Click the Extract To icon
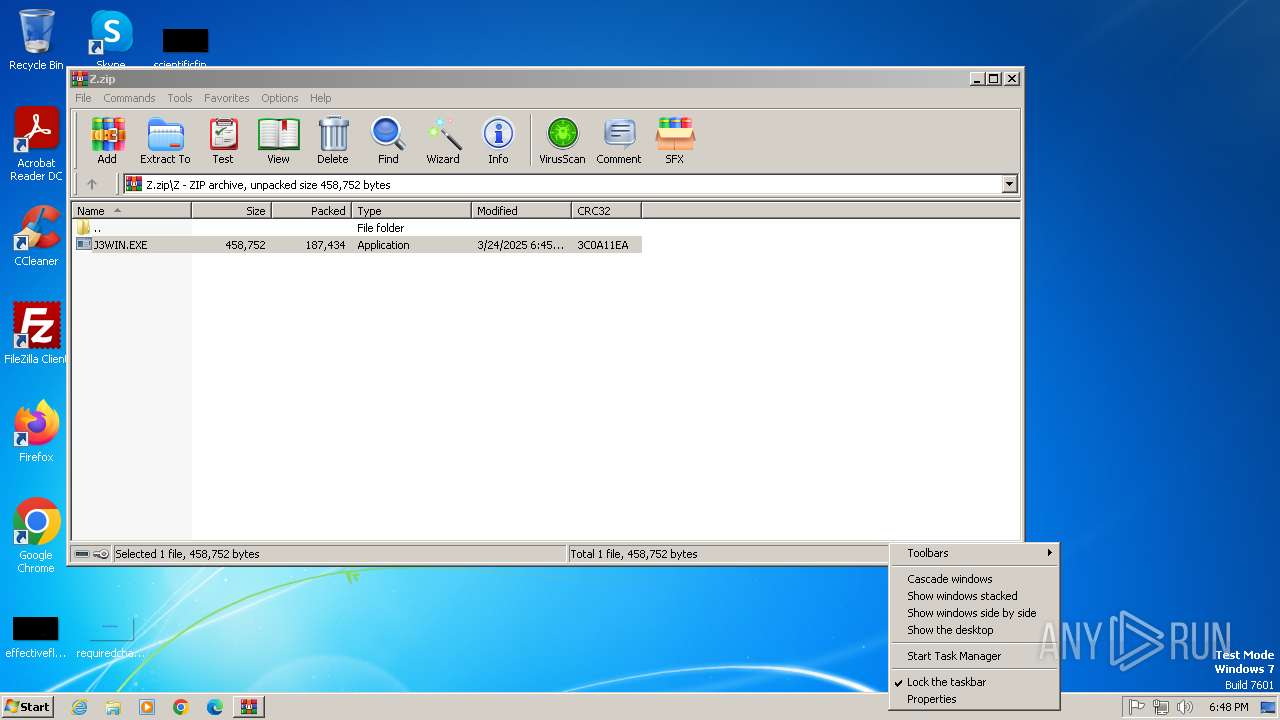Screen dimensions: 1280x720 (165, 140)
